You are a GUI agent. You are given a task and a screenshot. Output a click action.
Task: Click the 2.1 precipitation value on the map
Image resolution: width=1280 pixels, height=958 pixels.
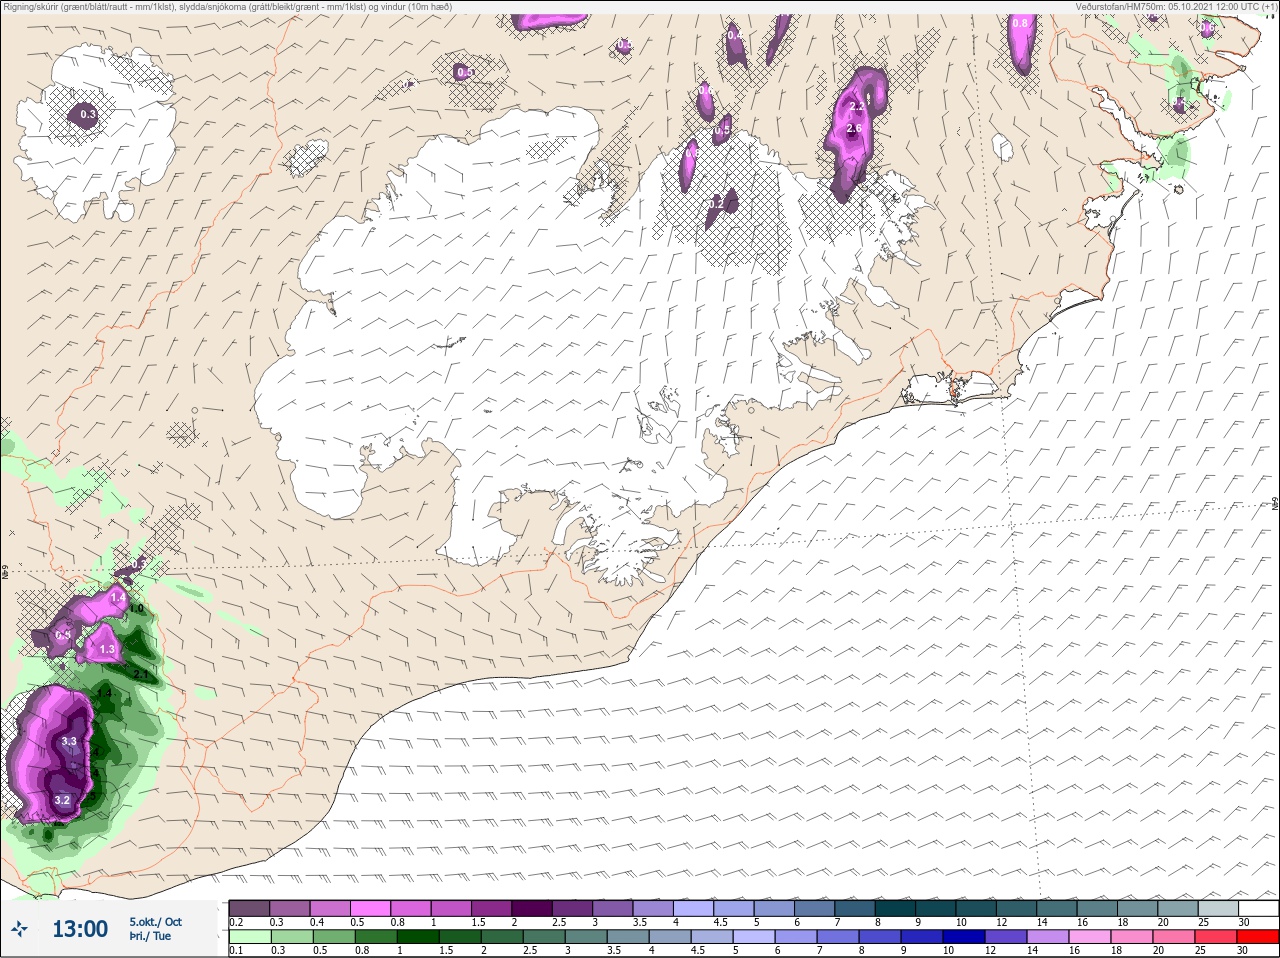click(x=141, y=675)
